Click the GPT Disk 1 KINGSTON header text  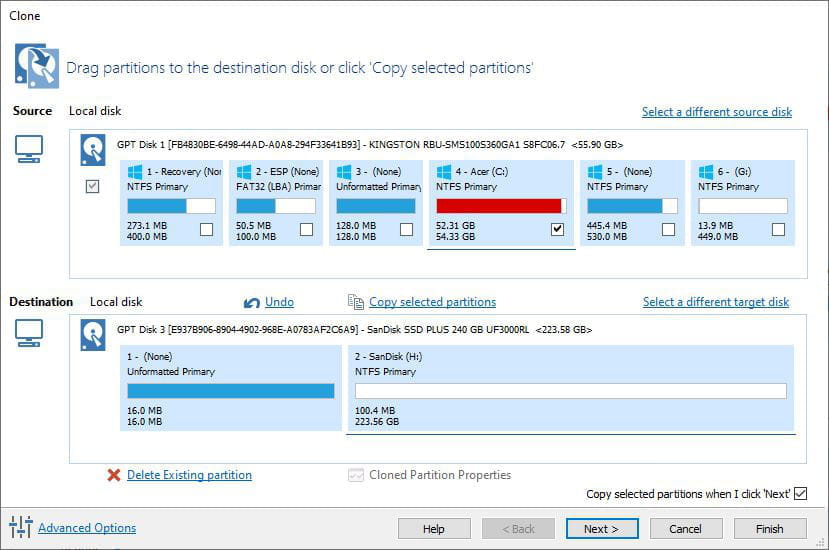370,144
